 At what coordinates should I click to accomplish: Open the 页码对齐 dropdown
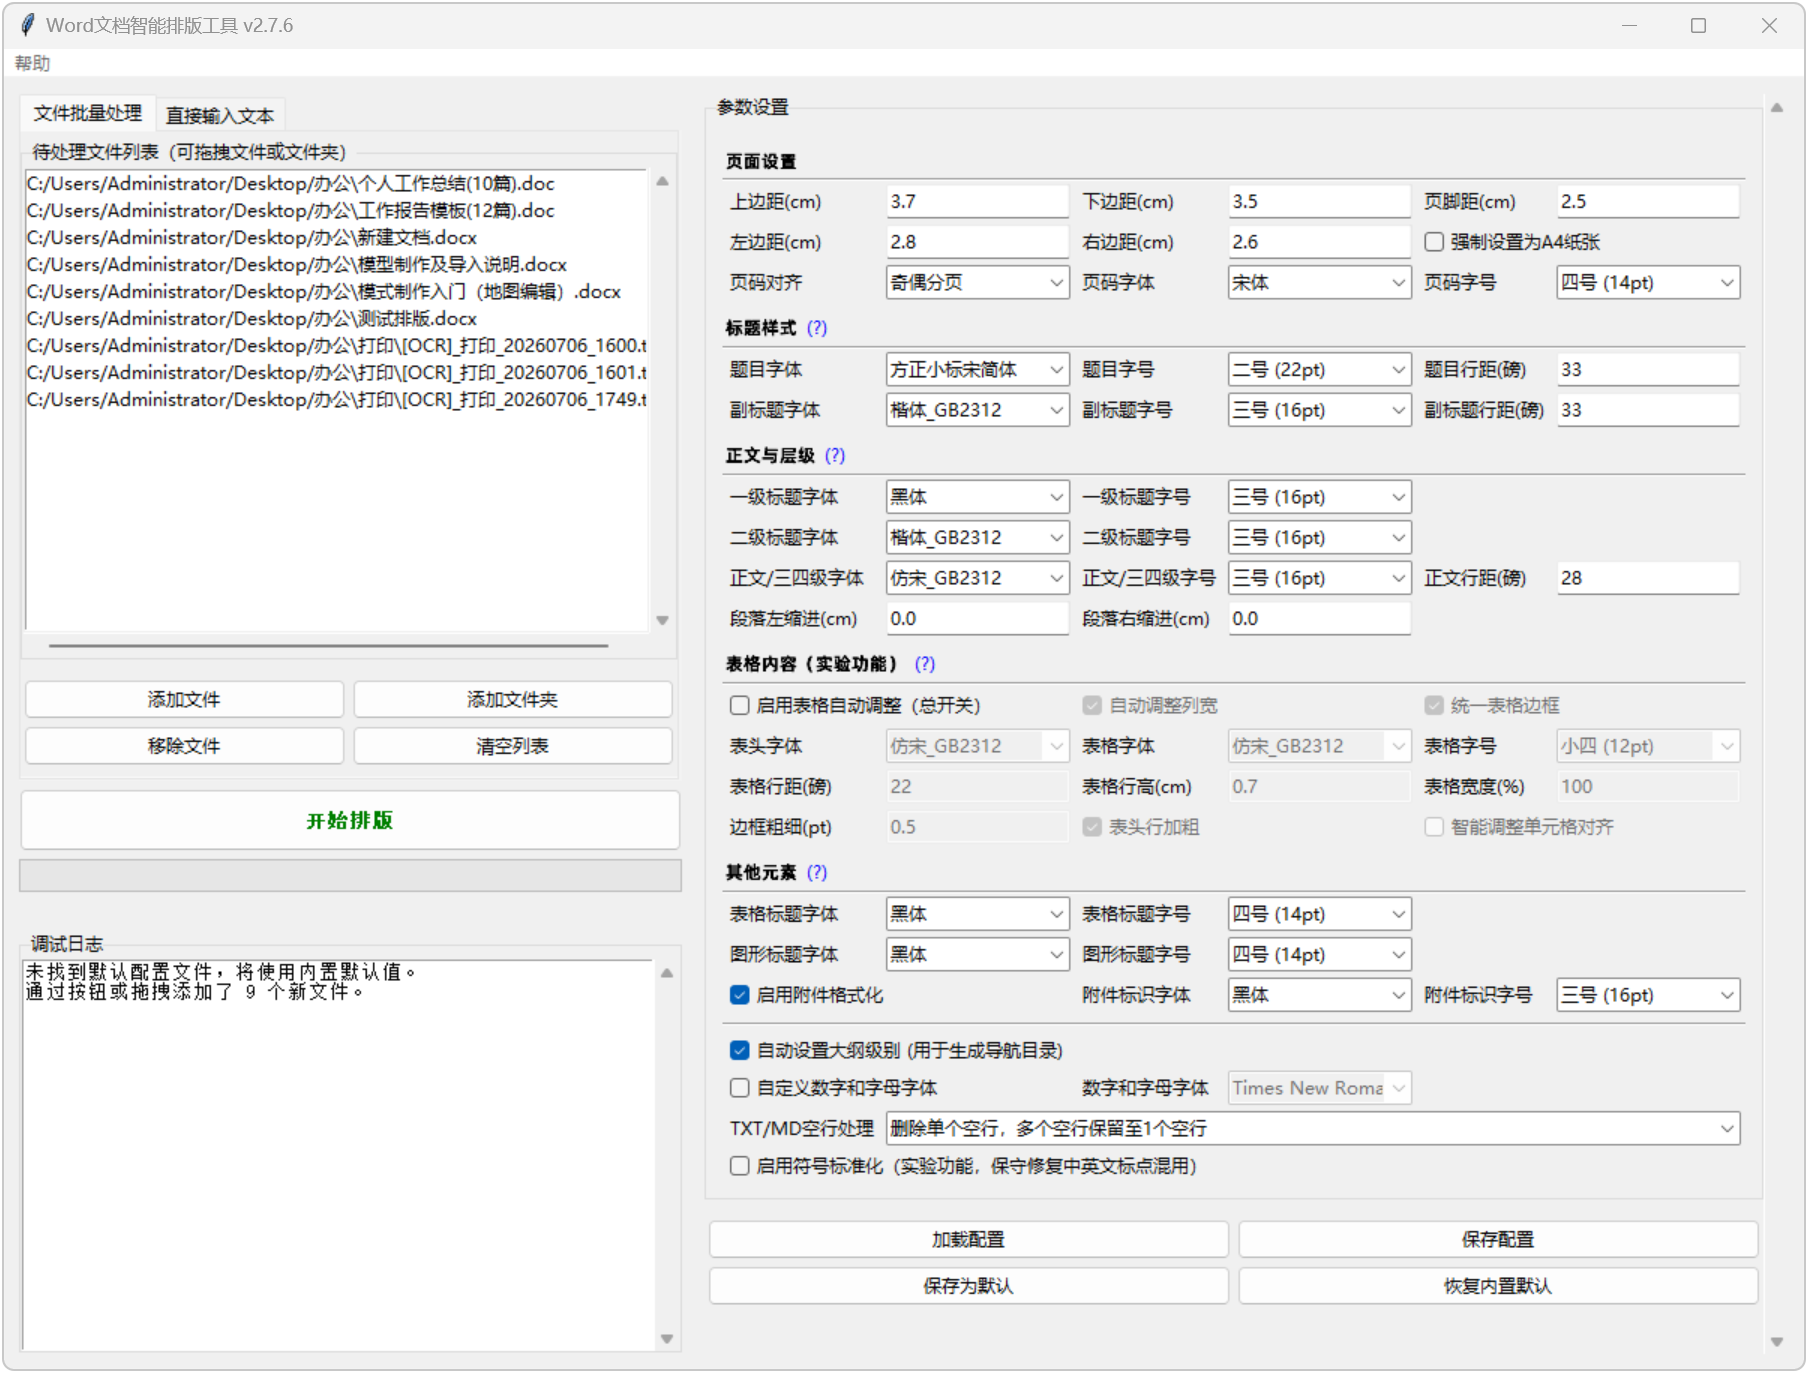977,283
